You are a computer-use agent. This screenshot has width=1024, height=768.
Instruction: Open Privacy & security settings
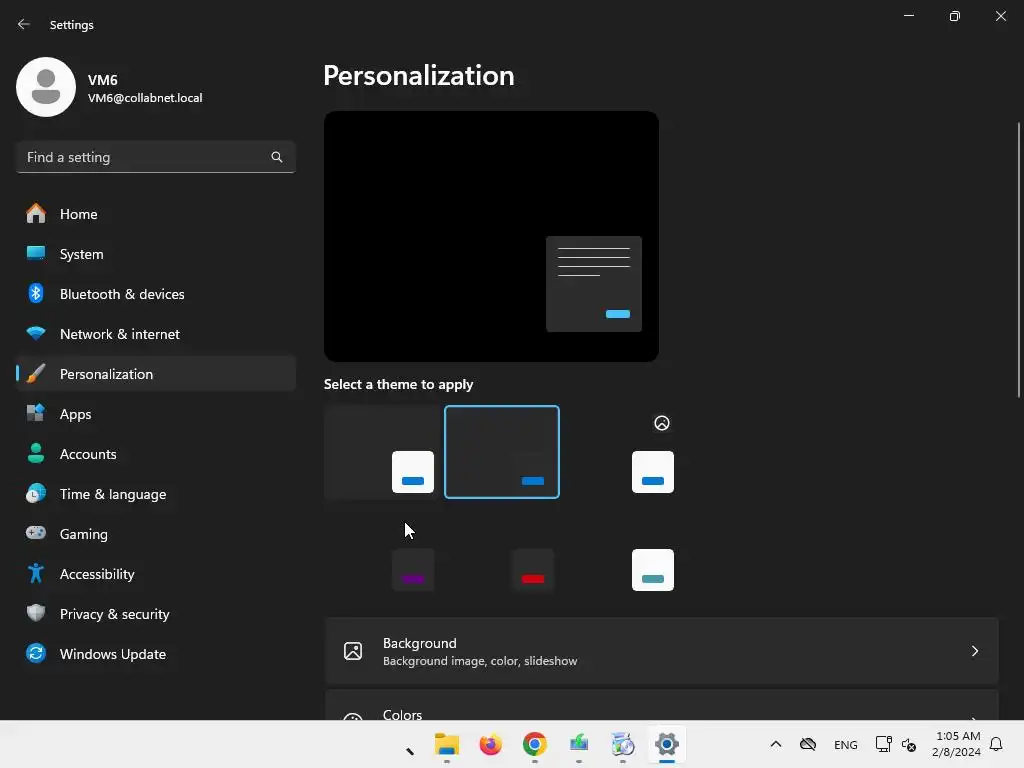pyautogui.click(x=155, y=614)
